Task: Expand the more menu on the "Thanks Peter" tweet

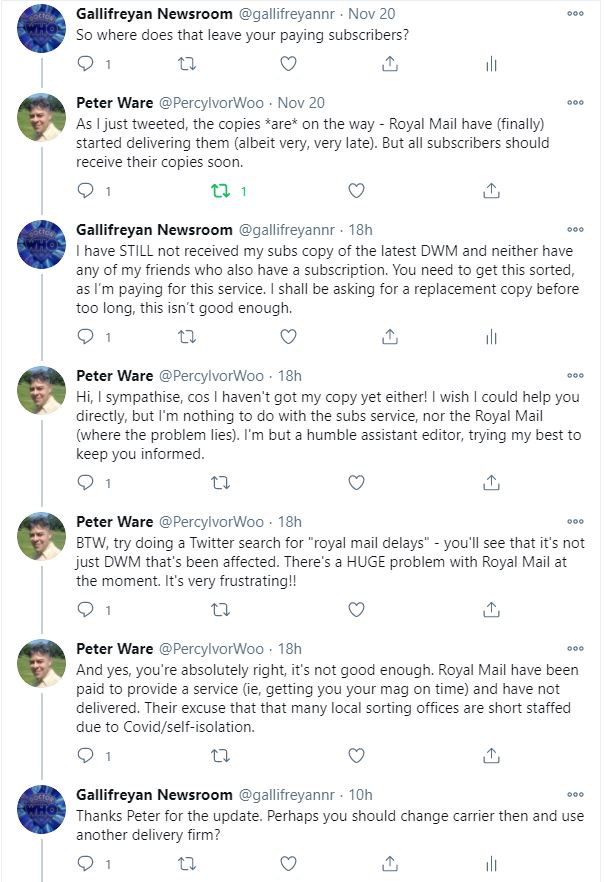Action: coord(575,794)
